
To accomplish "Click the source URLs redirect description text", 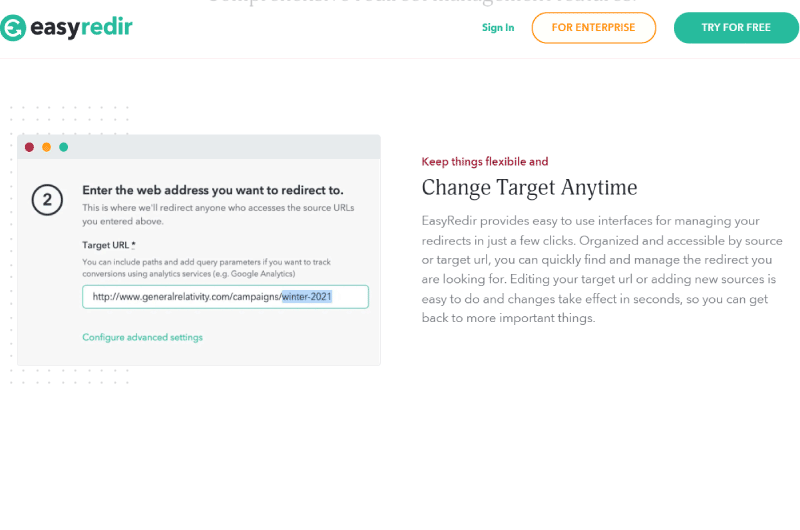I will 218,215.
